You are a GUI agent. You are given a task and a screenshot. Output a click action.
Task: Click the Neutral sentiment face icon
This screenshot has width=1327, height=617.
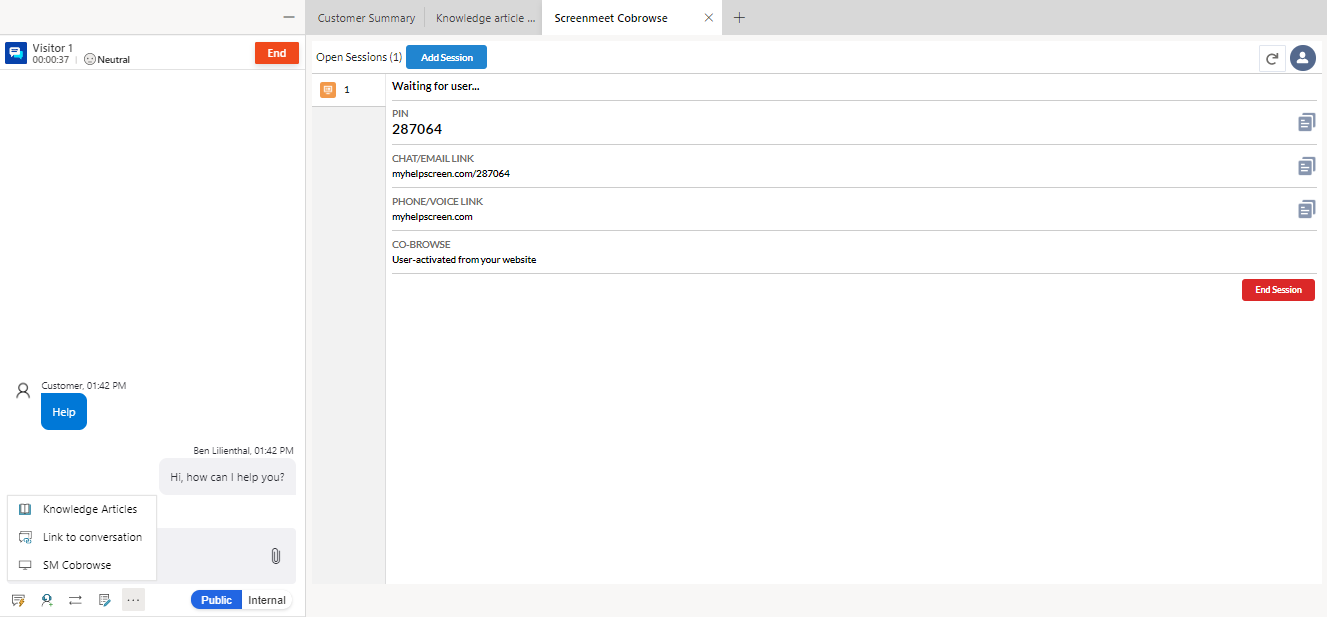point(90,59)
